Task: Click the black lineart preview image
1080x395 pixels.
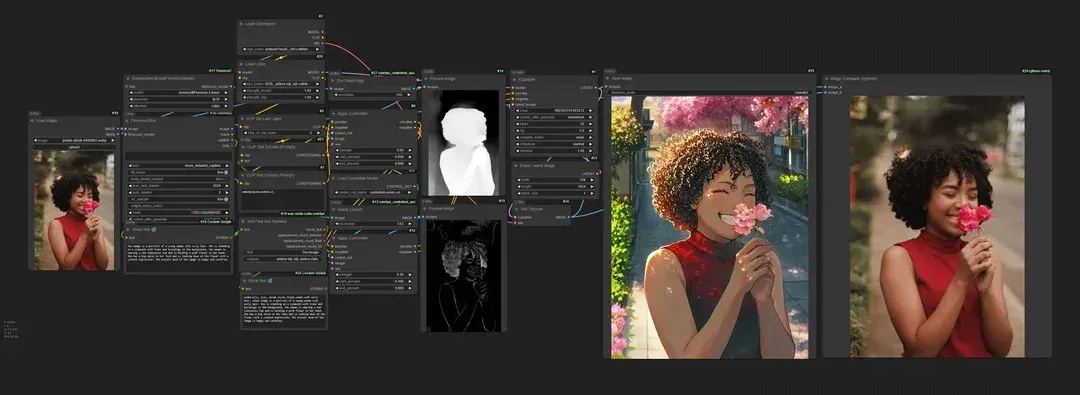Action: point(463,276)
